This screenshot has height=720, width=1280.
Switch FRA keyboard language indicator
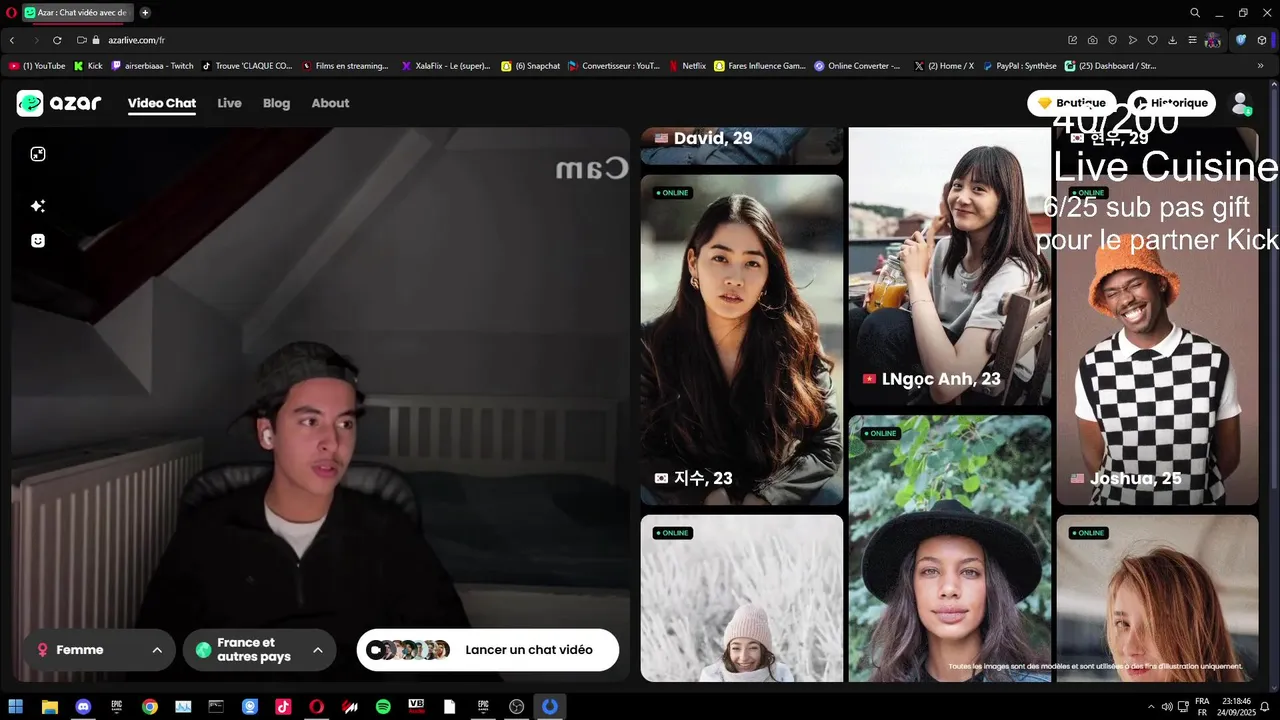1202,707
